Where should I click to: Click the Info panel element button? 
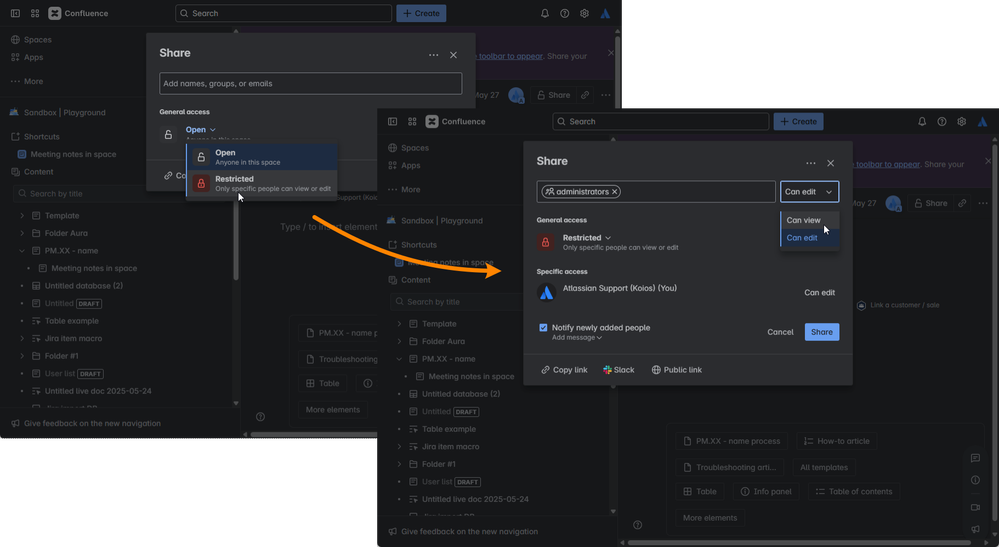766,492
